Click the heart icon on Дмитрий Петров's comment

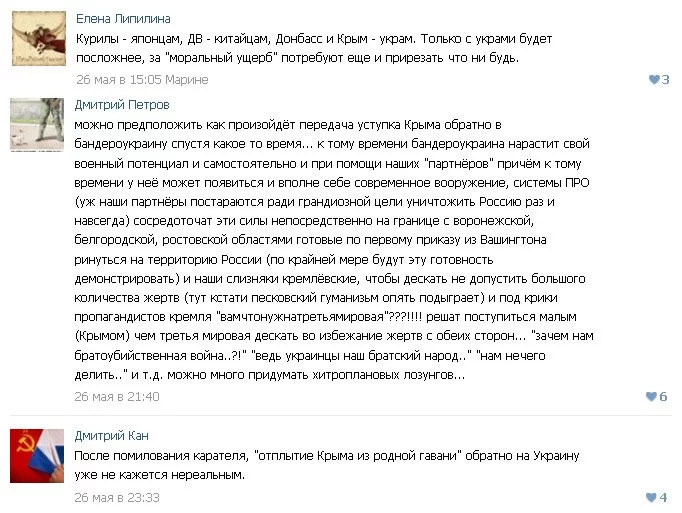click(652, 397)
